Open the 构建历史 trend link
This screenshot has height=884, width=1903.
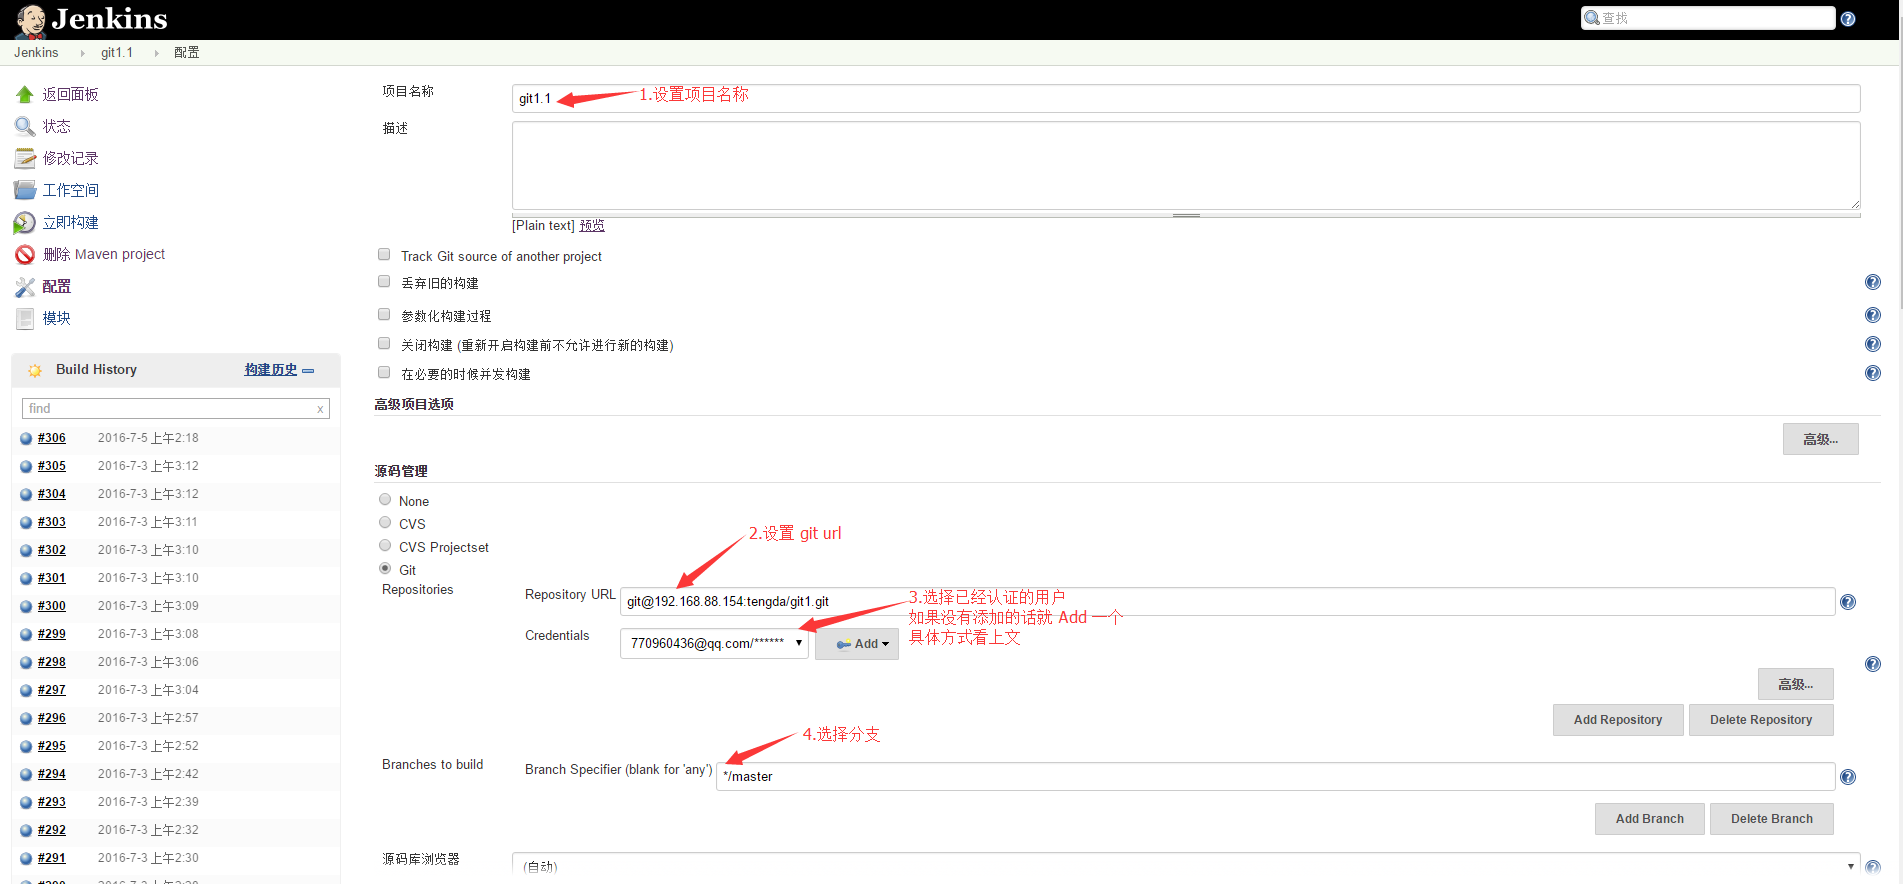point(271,370)
